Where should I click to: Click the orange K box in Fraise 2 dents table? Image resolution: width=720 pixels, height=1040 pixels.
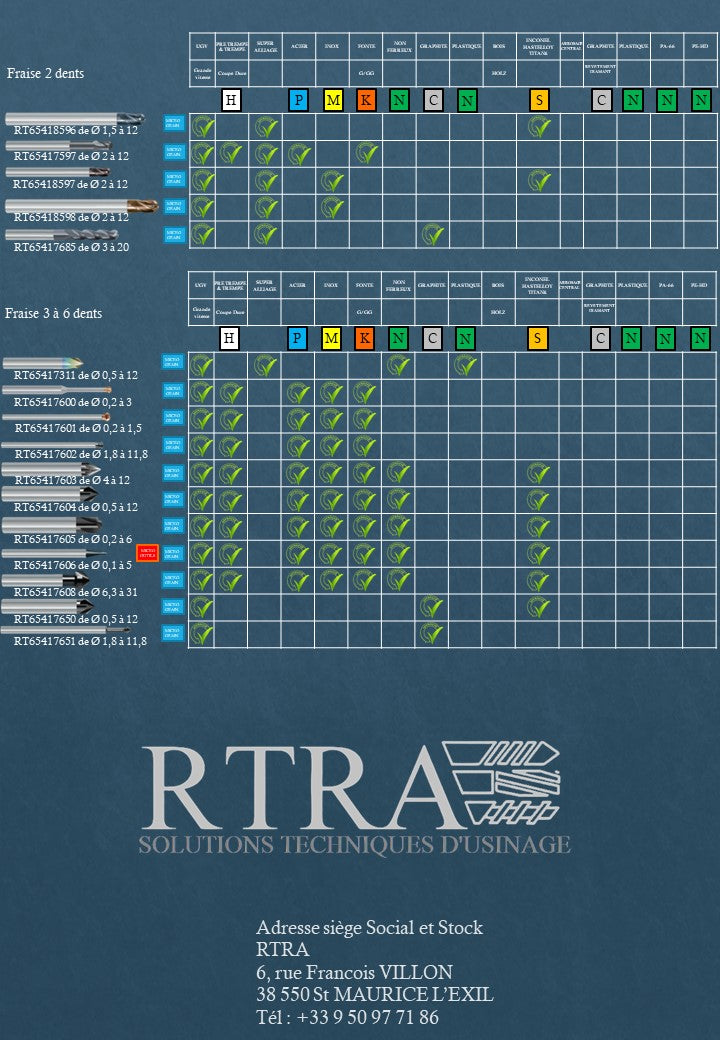click(365, 100)
